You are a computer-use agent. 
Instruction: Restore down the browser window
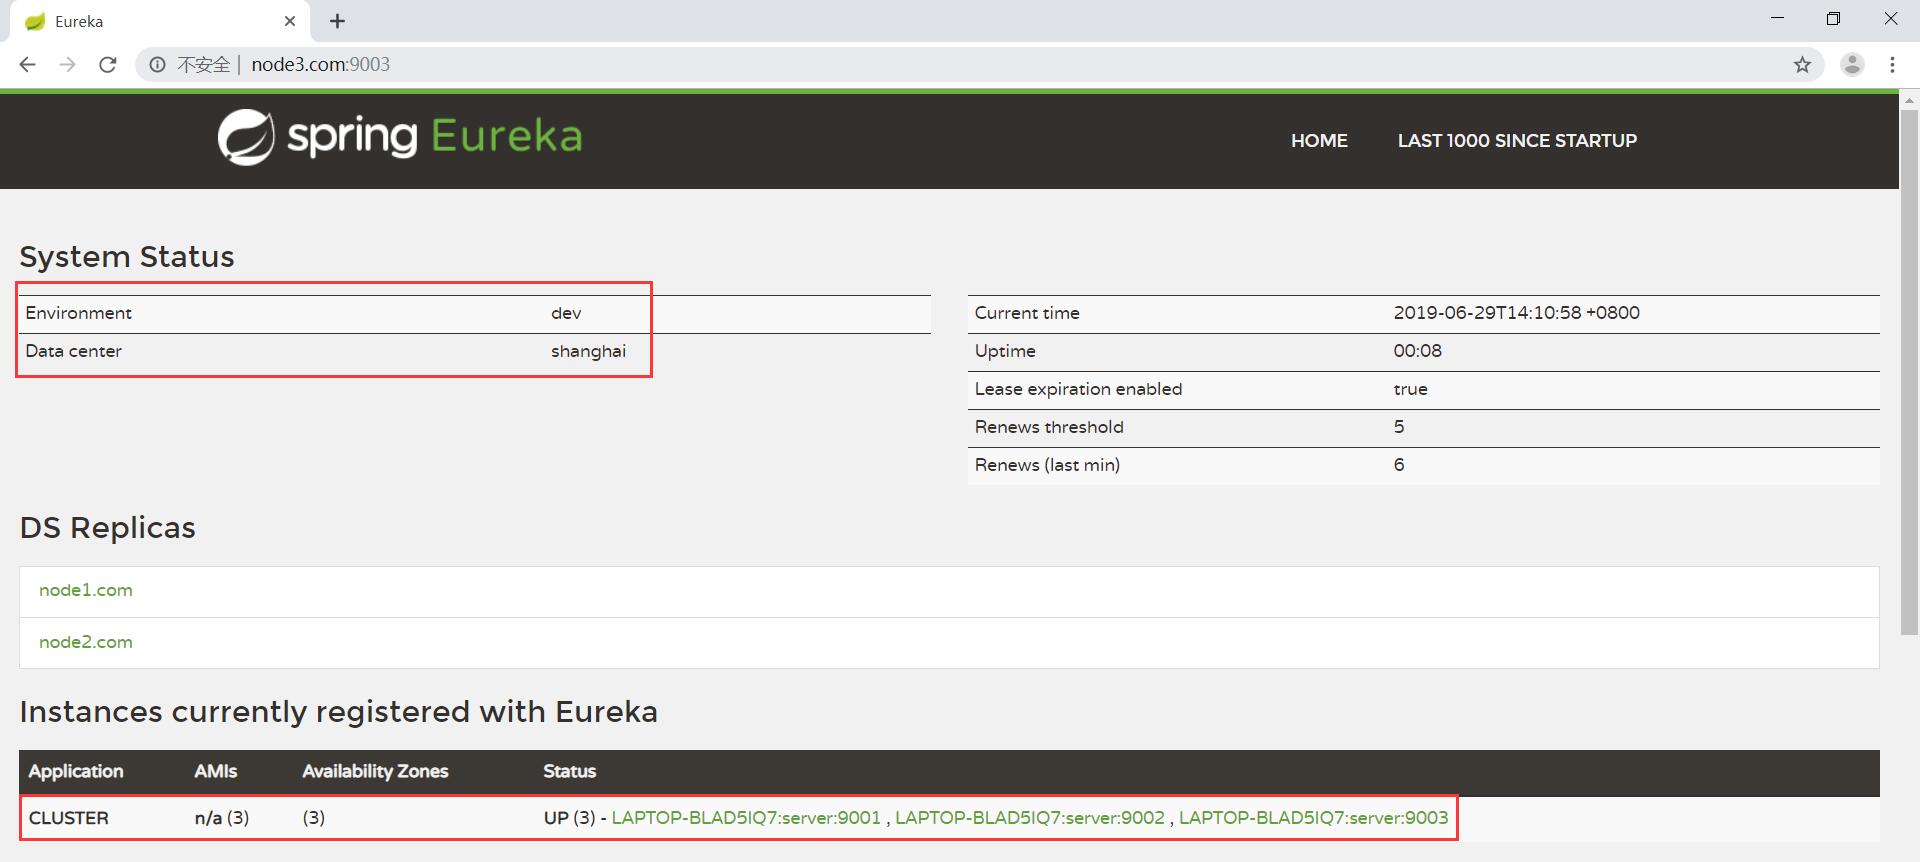pos(1833,19)
